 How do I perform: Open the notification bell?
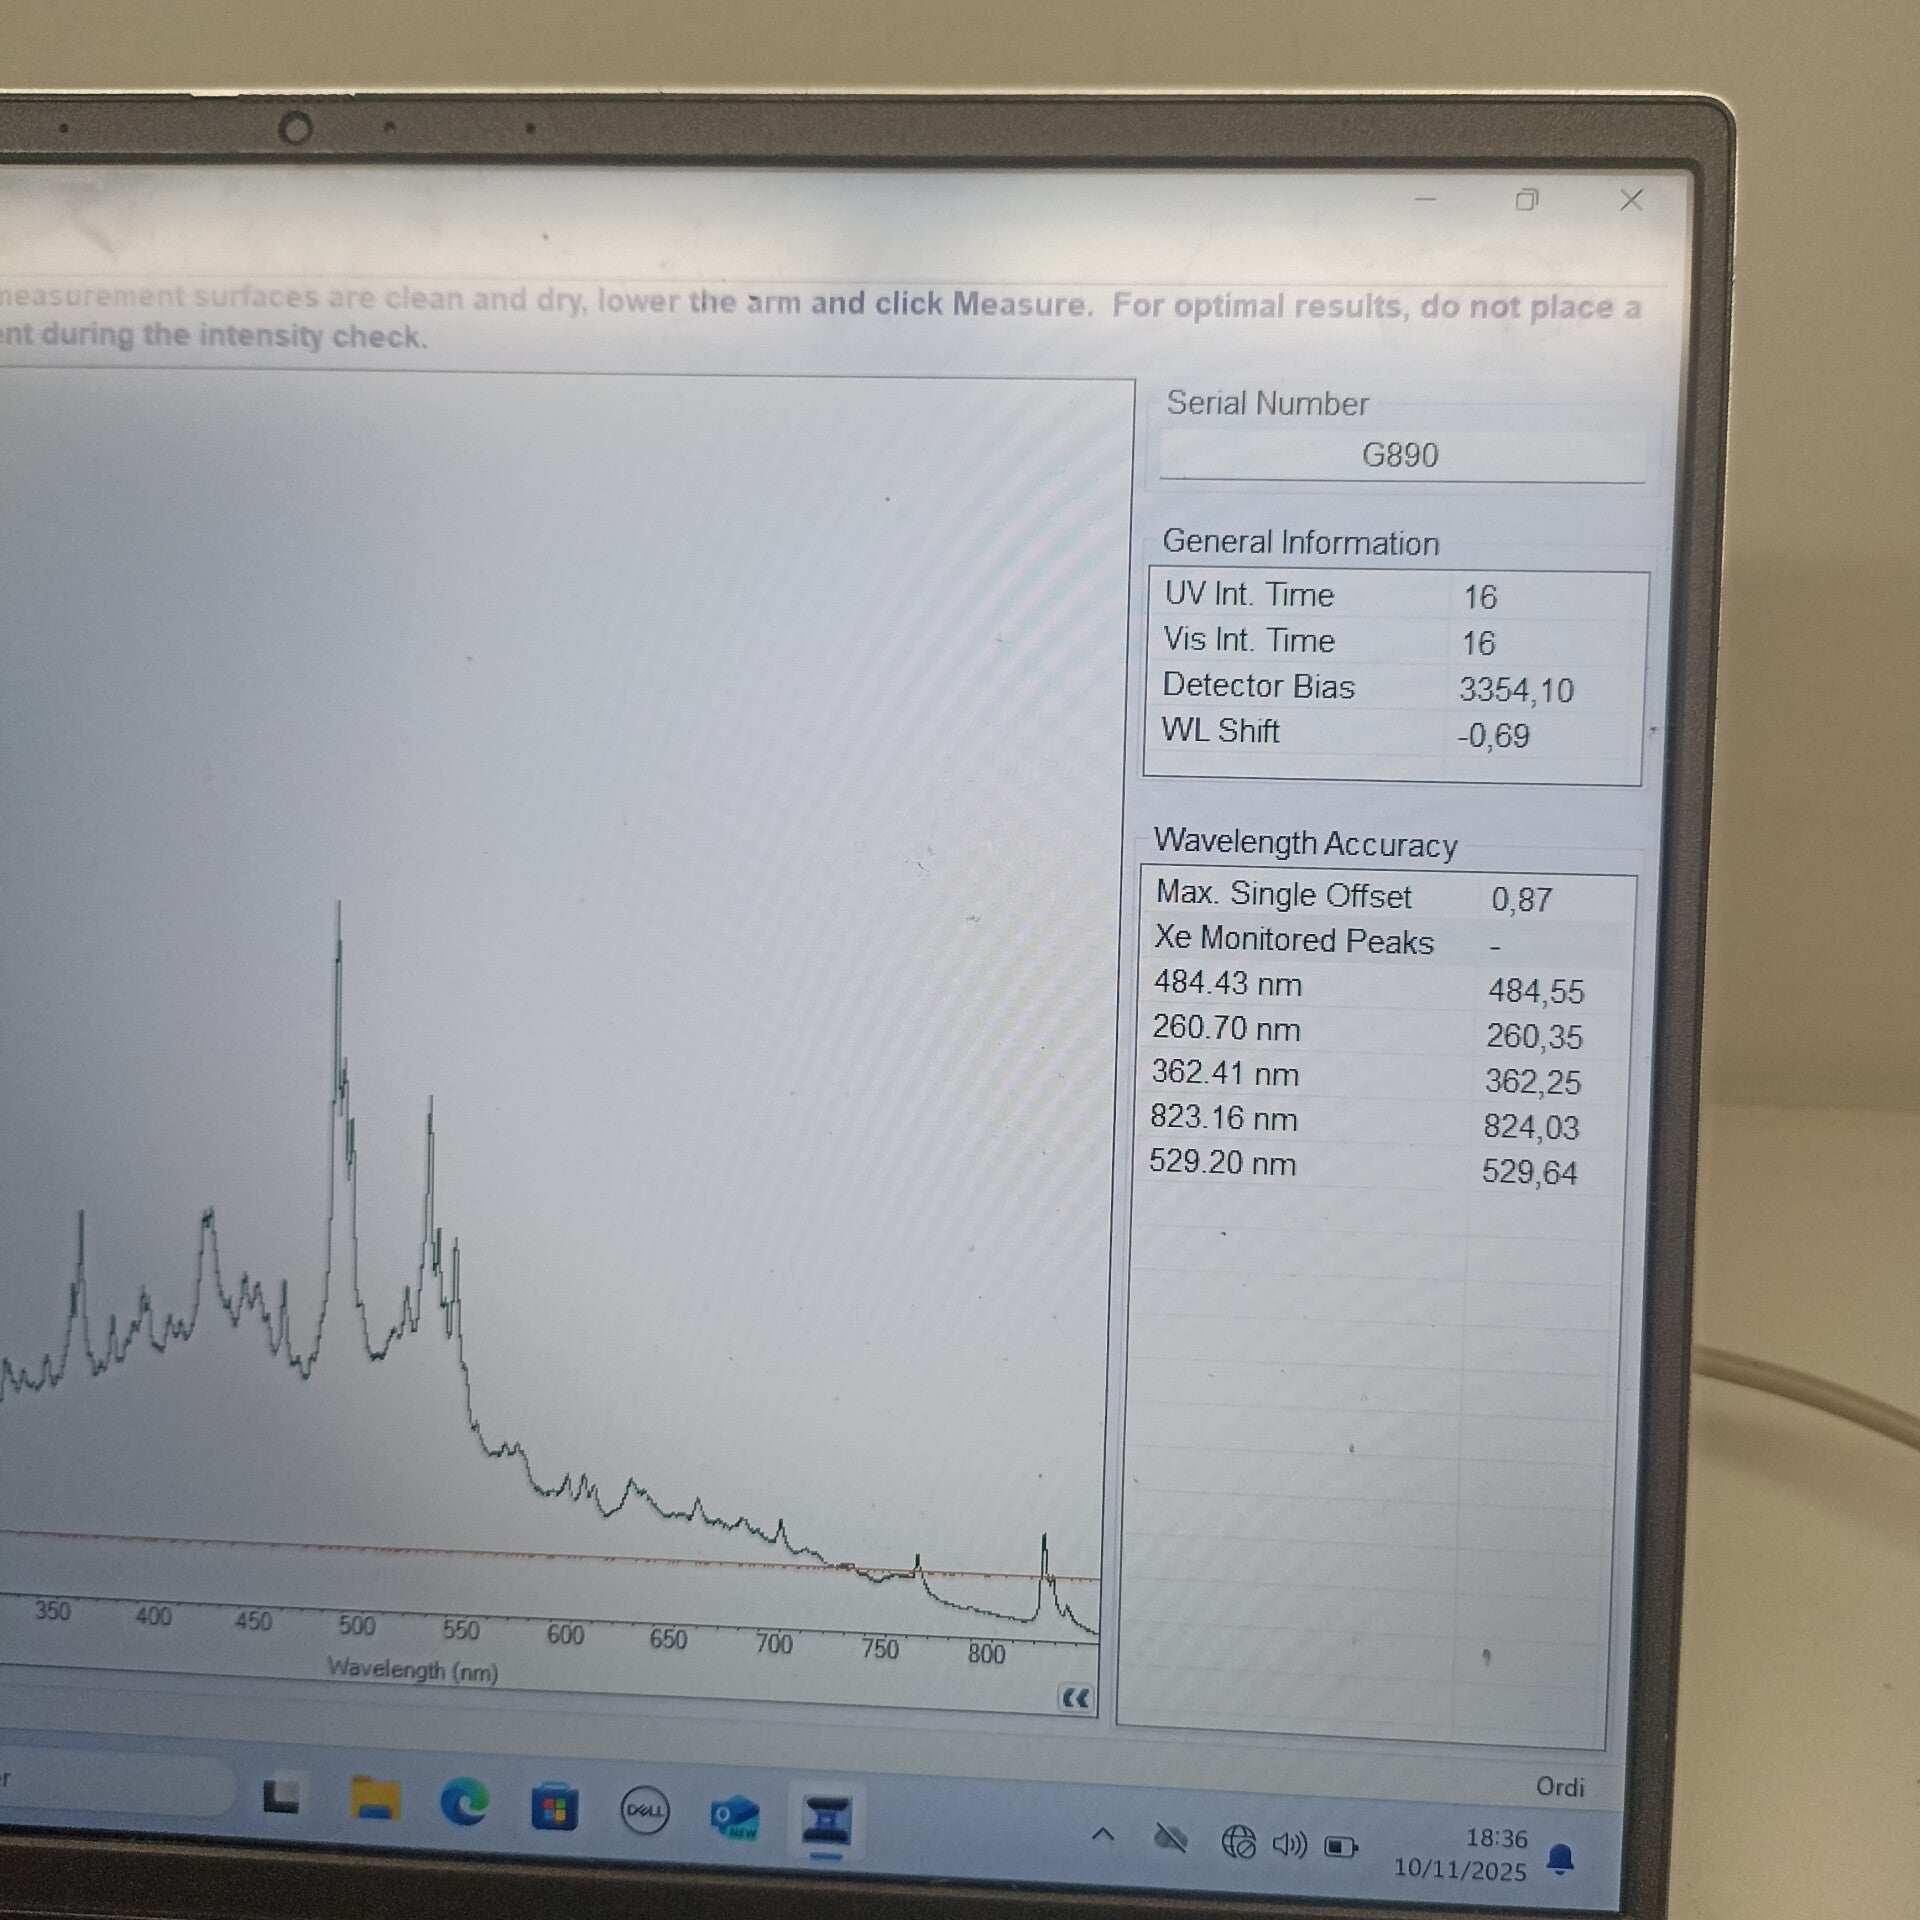[1560, 1860]
